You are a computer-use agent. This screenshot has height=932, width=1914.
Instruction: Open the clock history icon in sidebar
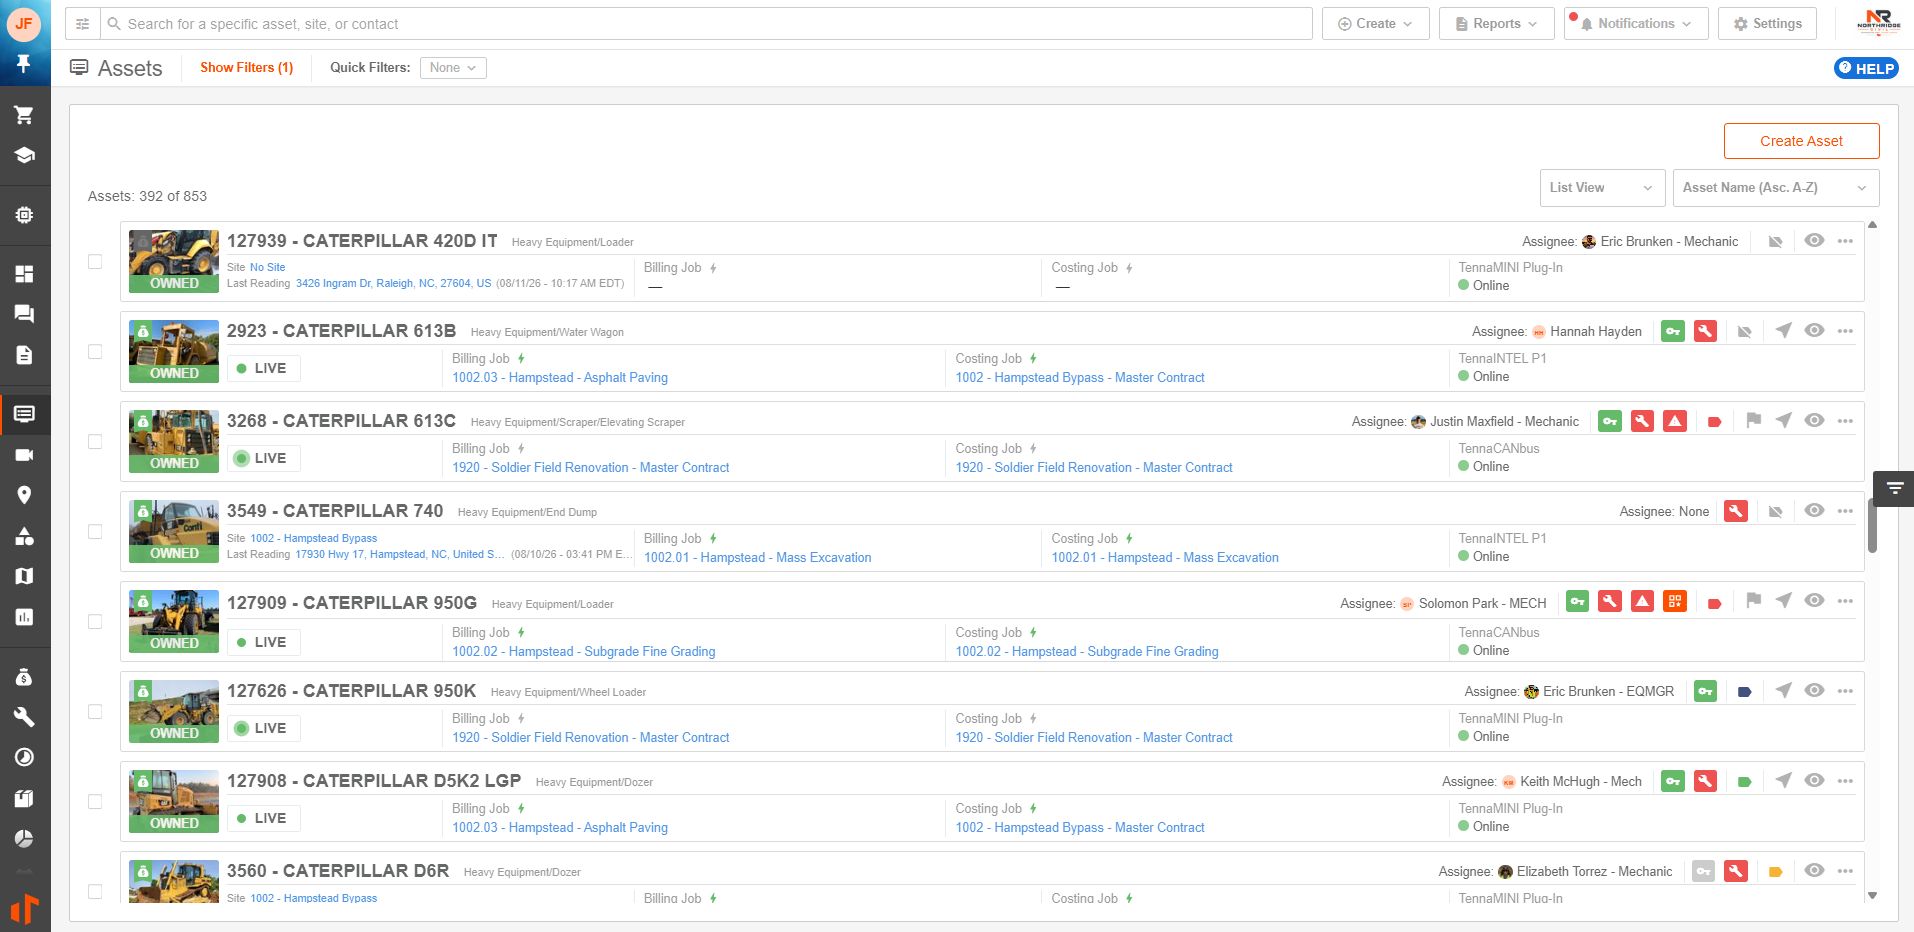24,757
